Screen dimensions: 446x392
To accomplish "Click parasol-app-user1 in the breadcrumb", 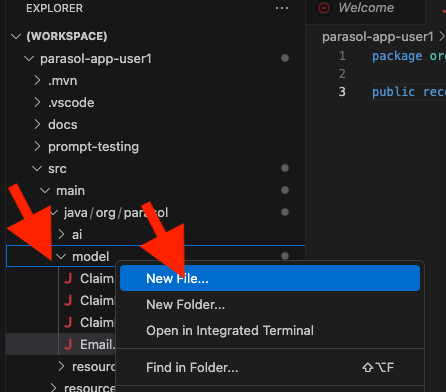I will [378, 37].
